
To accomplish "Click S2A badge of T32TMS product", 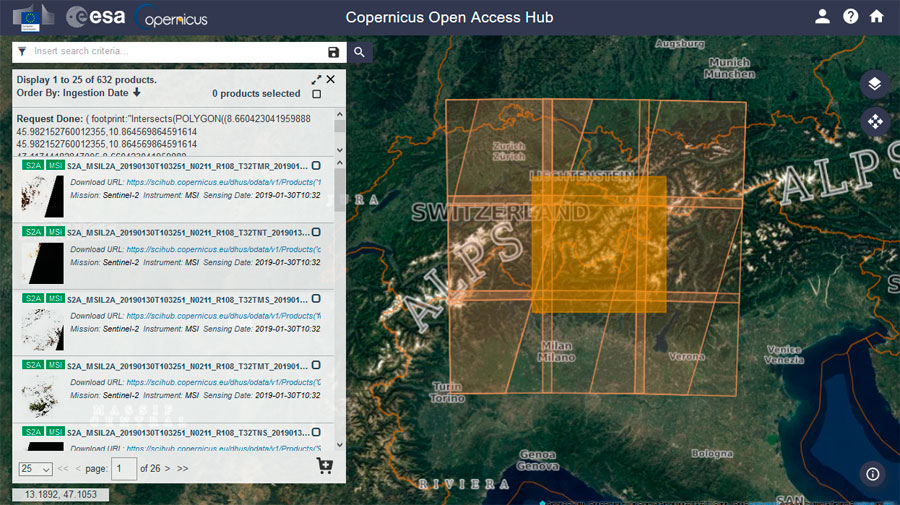I will [33, 298].
